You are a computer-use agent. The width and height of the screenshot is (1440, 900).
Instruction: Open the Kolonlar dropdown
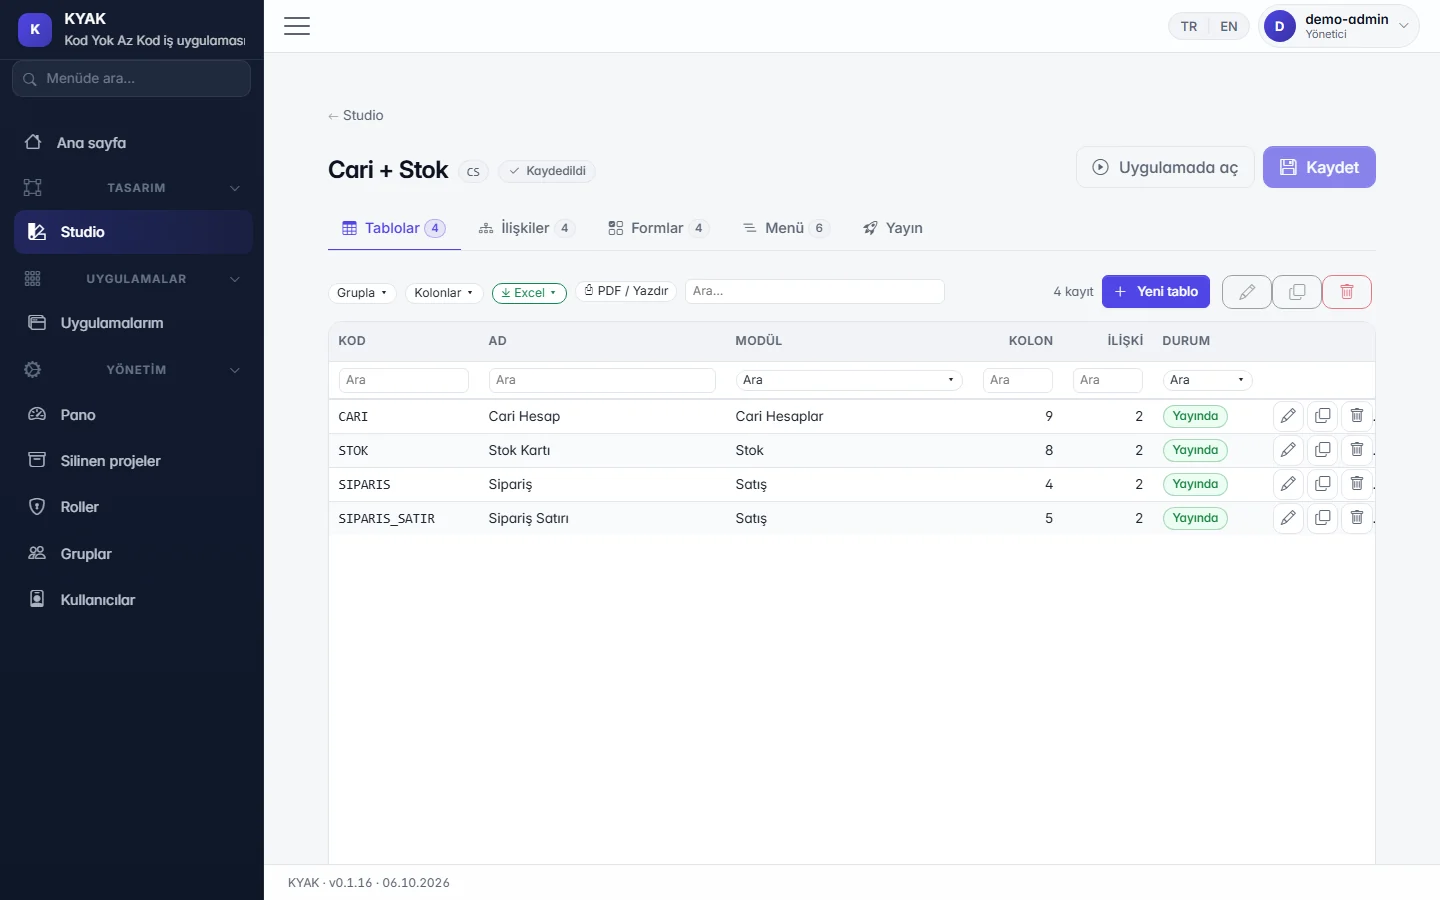444,293
